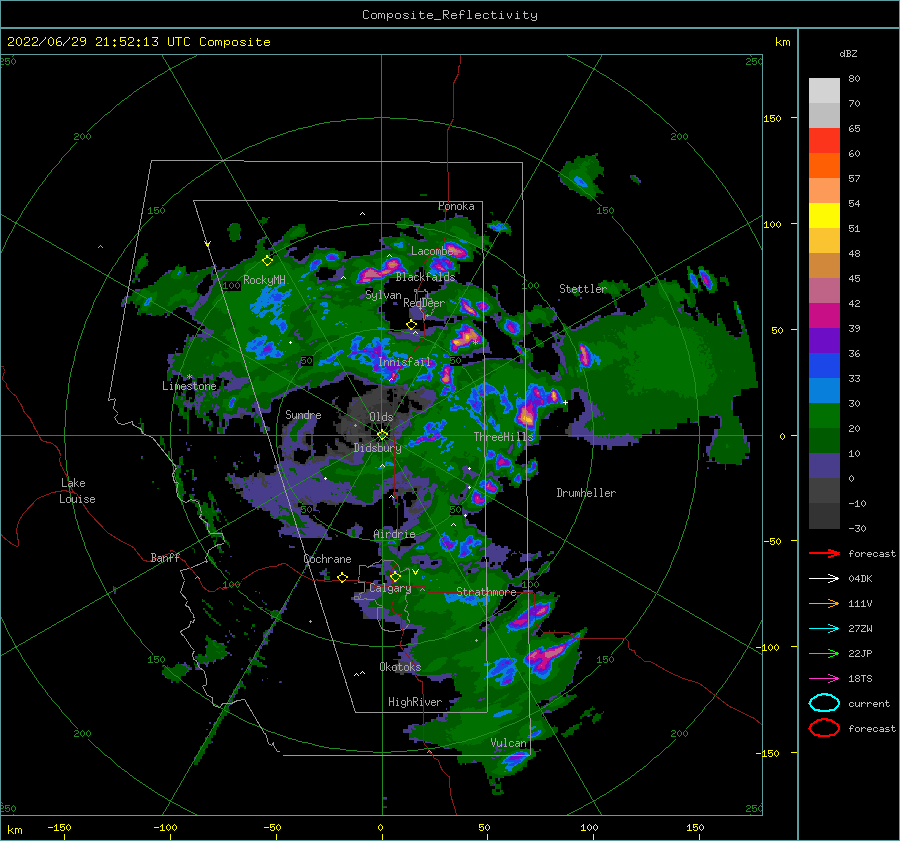Select the dark gray -30 to -10 swatch
Screen dimensions: 900x841
click(x=824, y=516)
